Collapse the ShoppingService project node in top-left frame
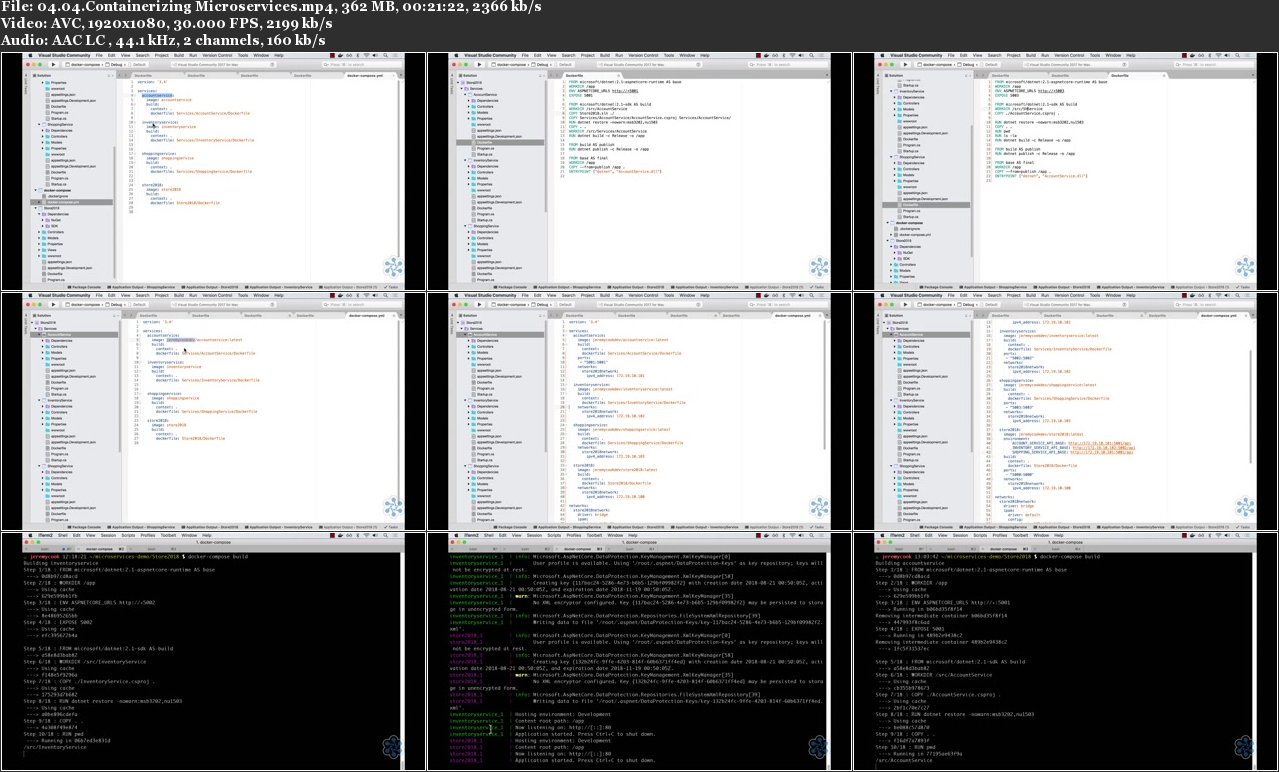Image resolution: width=1279 pixels, height=772 pixels. click(38, 125)
